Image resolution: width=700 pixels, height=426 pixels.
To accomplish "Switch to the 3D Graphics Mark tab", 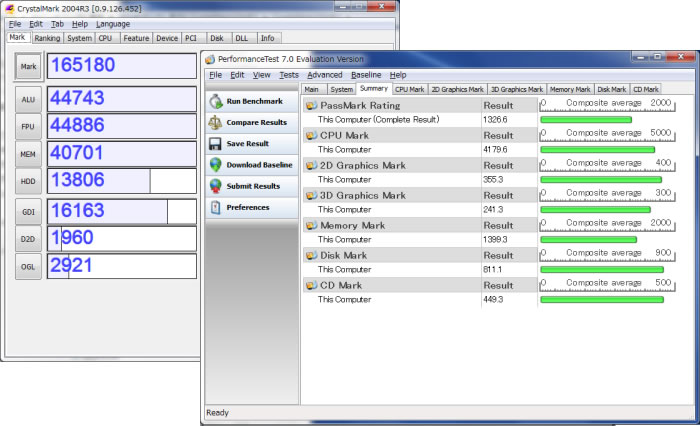I will point(517,89).
